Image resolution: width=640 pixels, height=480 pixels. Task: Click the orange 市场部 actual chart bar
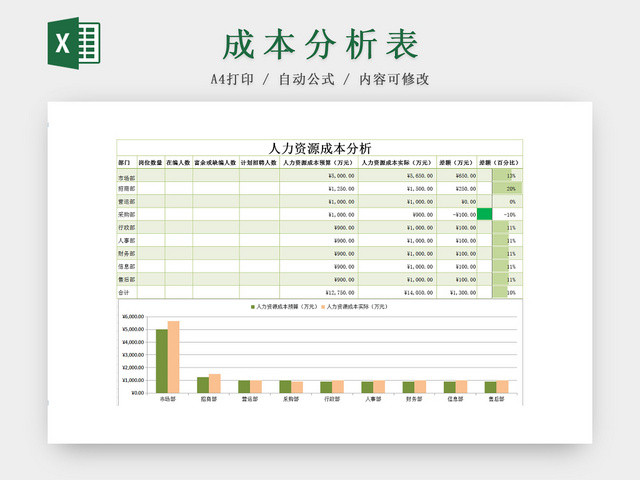(173, 357)
